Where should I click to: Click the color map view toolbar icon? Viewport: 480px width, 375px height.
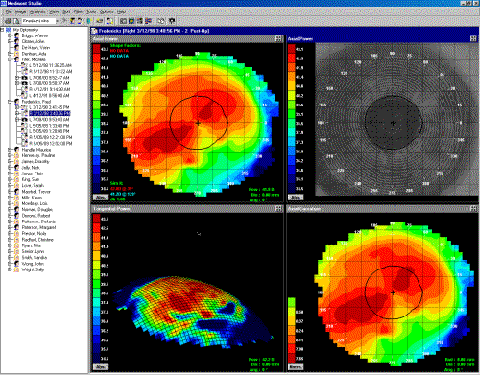click(x=131, y=21)
